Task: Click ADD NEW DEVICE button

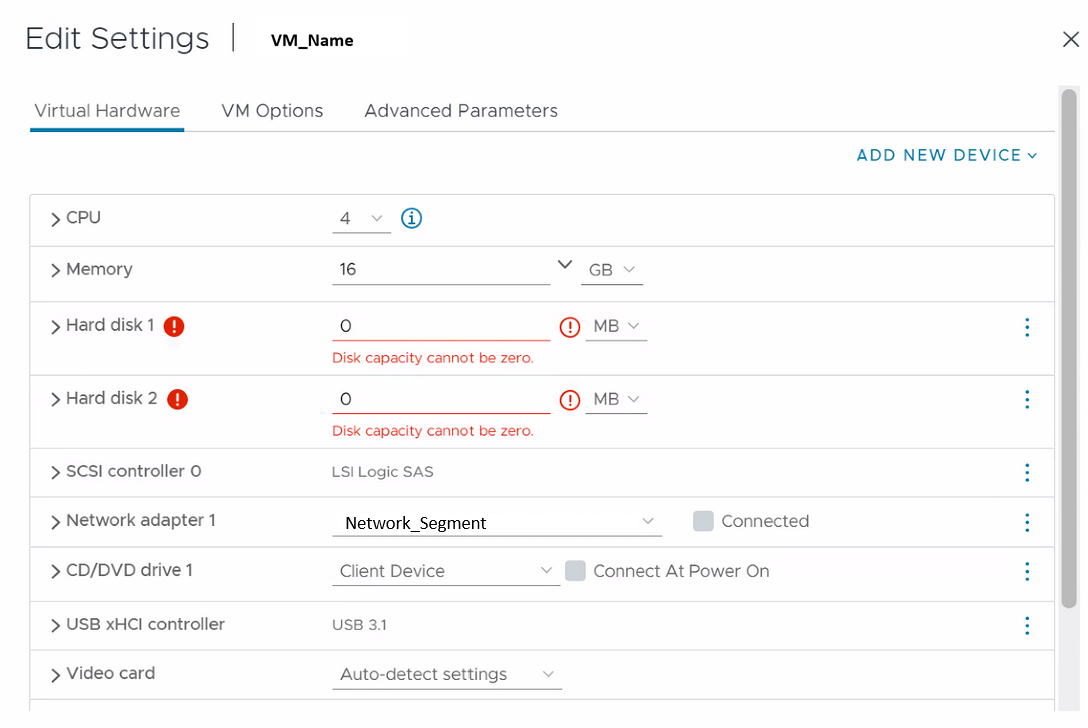Action: click(x=946, y=155)
